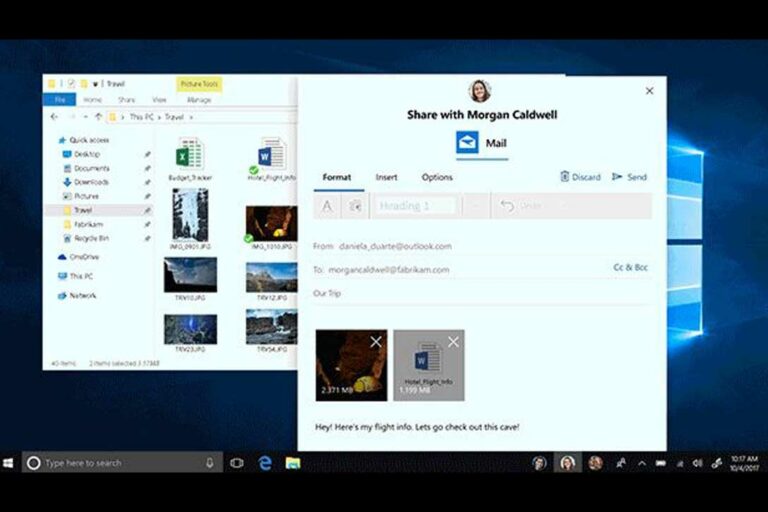Screen dimensions: 768x512
Task: Switch to the Format tab in Mail
Action: [337, 177]
